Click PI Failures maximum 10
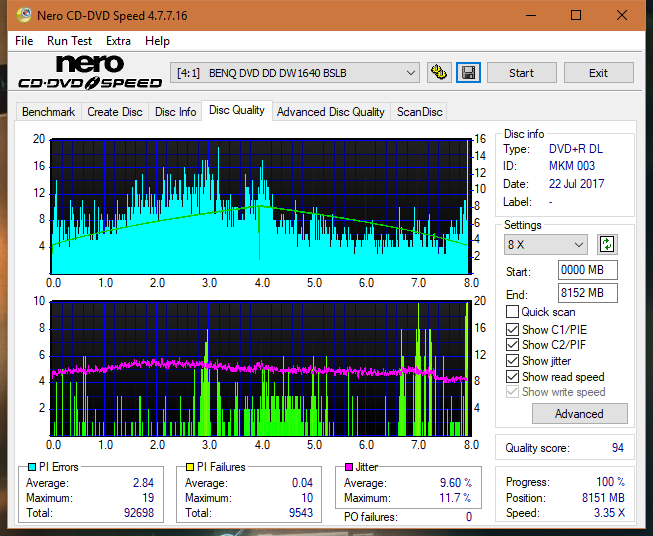 [307, 498]
